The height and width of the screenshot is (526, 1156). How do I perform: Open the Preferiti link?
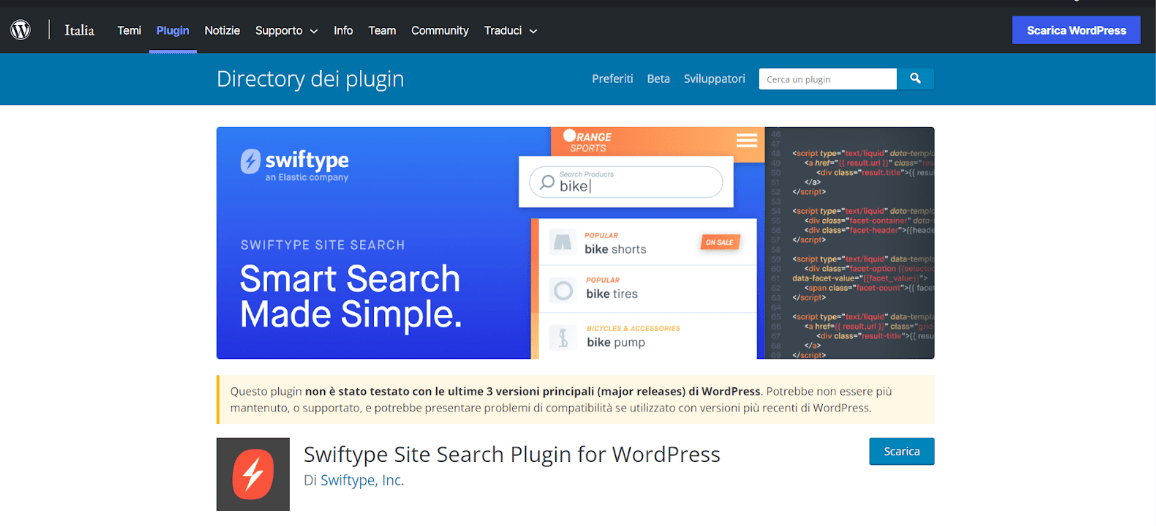613,79
